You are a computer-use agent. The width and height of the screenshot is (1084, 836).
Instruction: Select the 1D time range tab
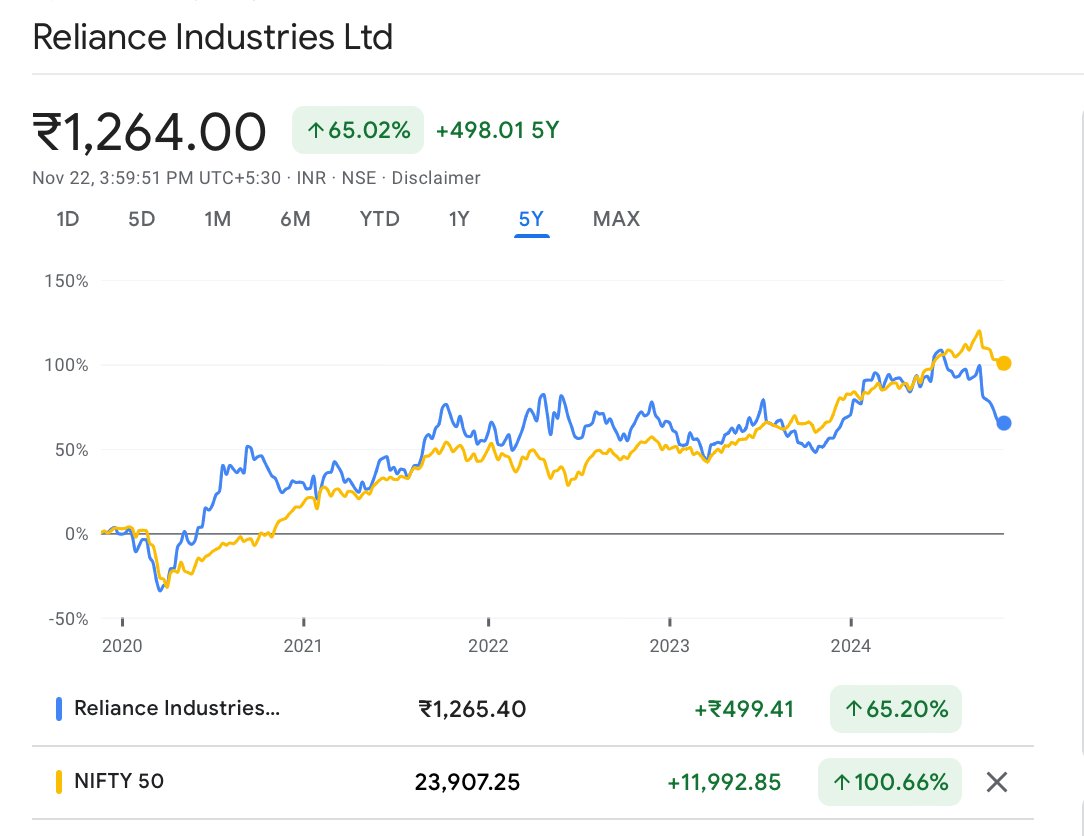pos(68,219)
